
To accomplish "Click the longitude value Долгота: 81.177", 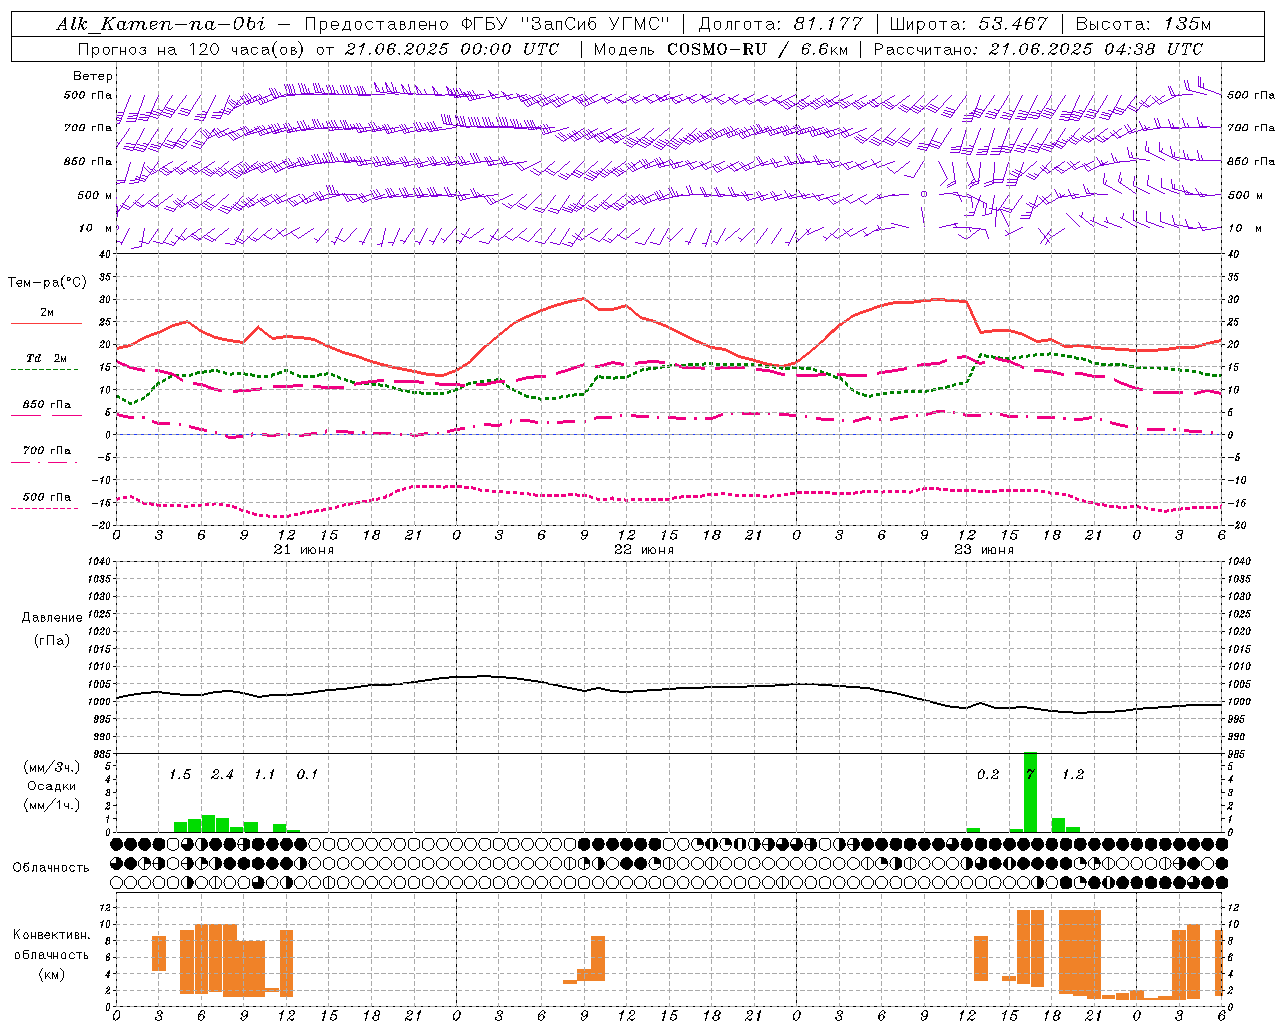I will tap(780, 24).
